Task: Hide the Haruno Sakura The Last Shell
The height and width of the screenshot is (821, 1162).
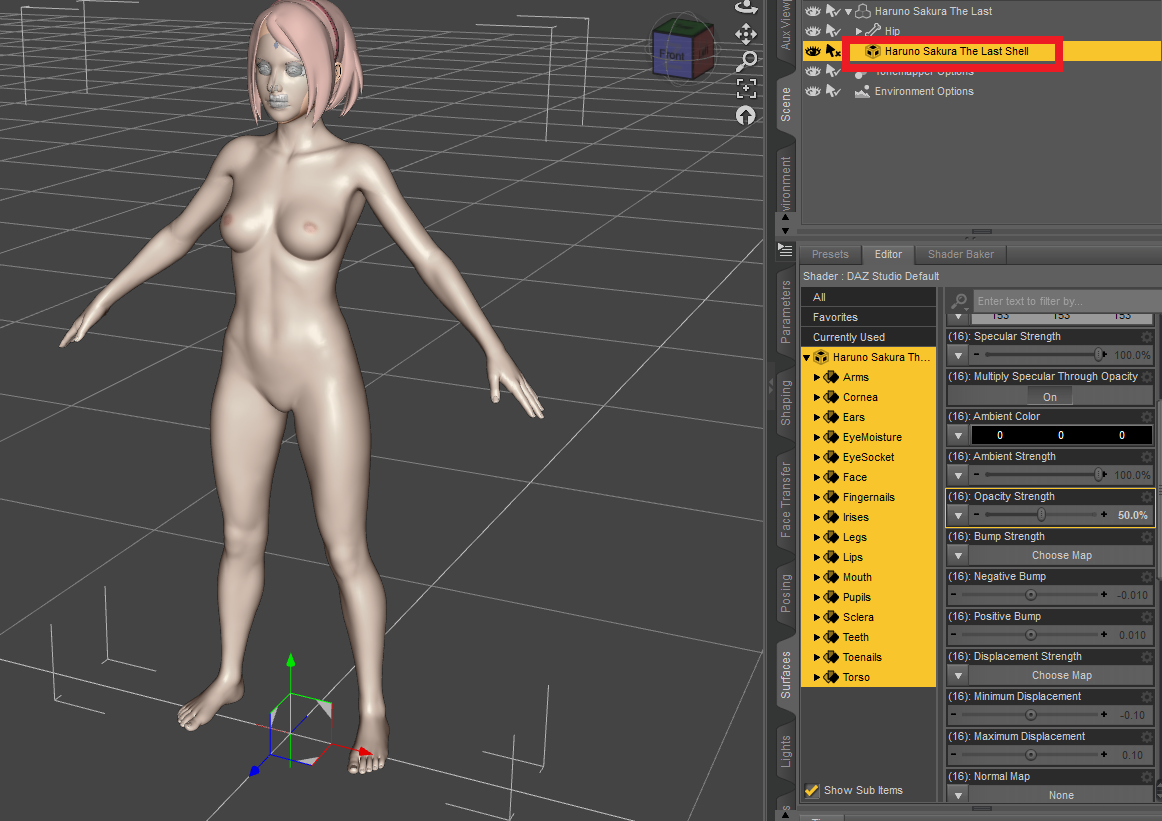Action: tap(813, 51)
